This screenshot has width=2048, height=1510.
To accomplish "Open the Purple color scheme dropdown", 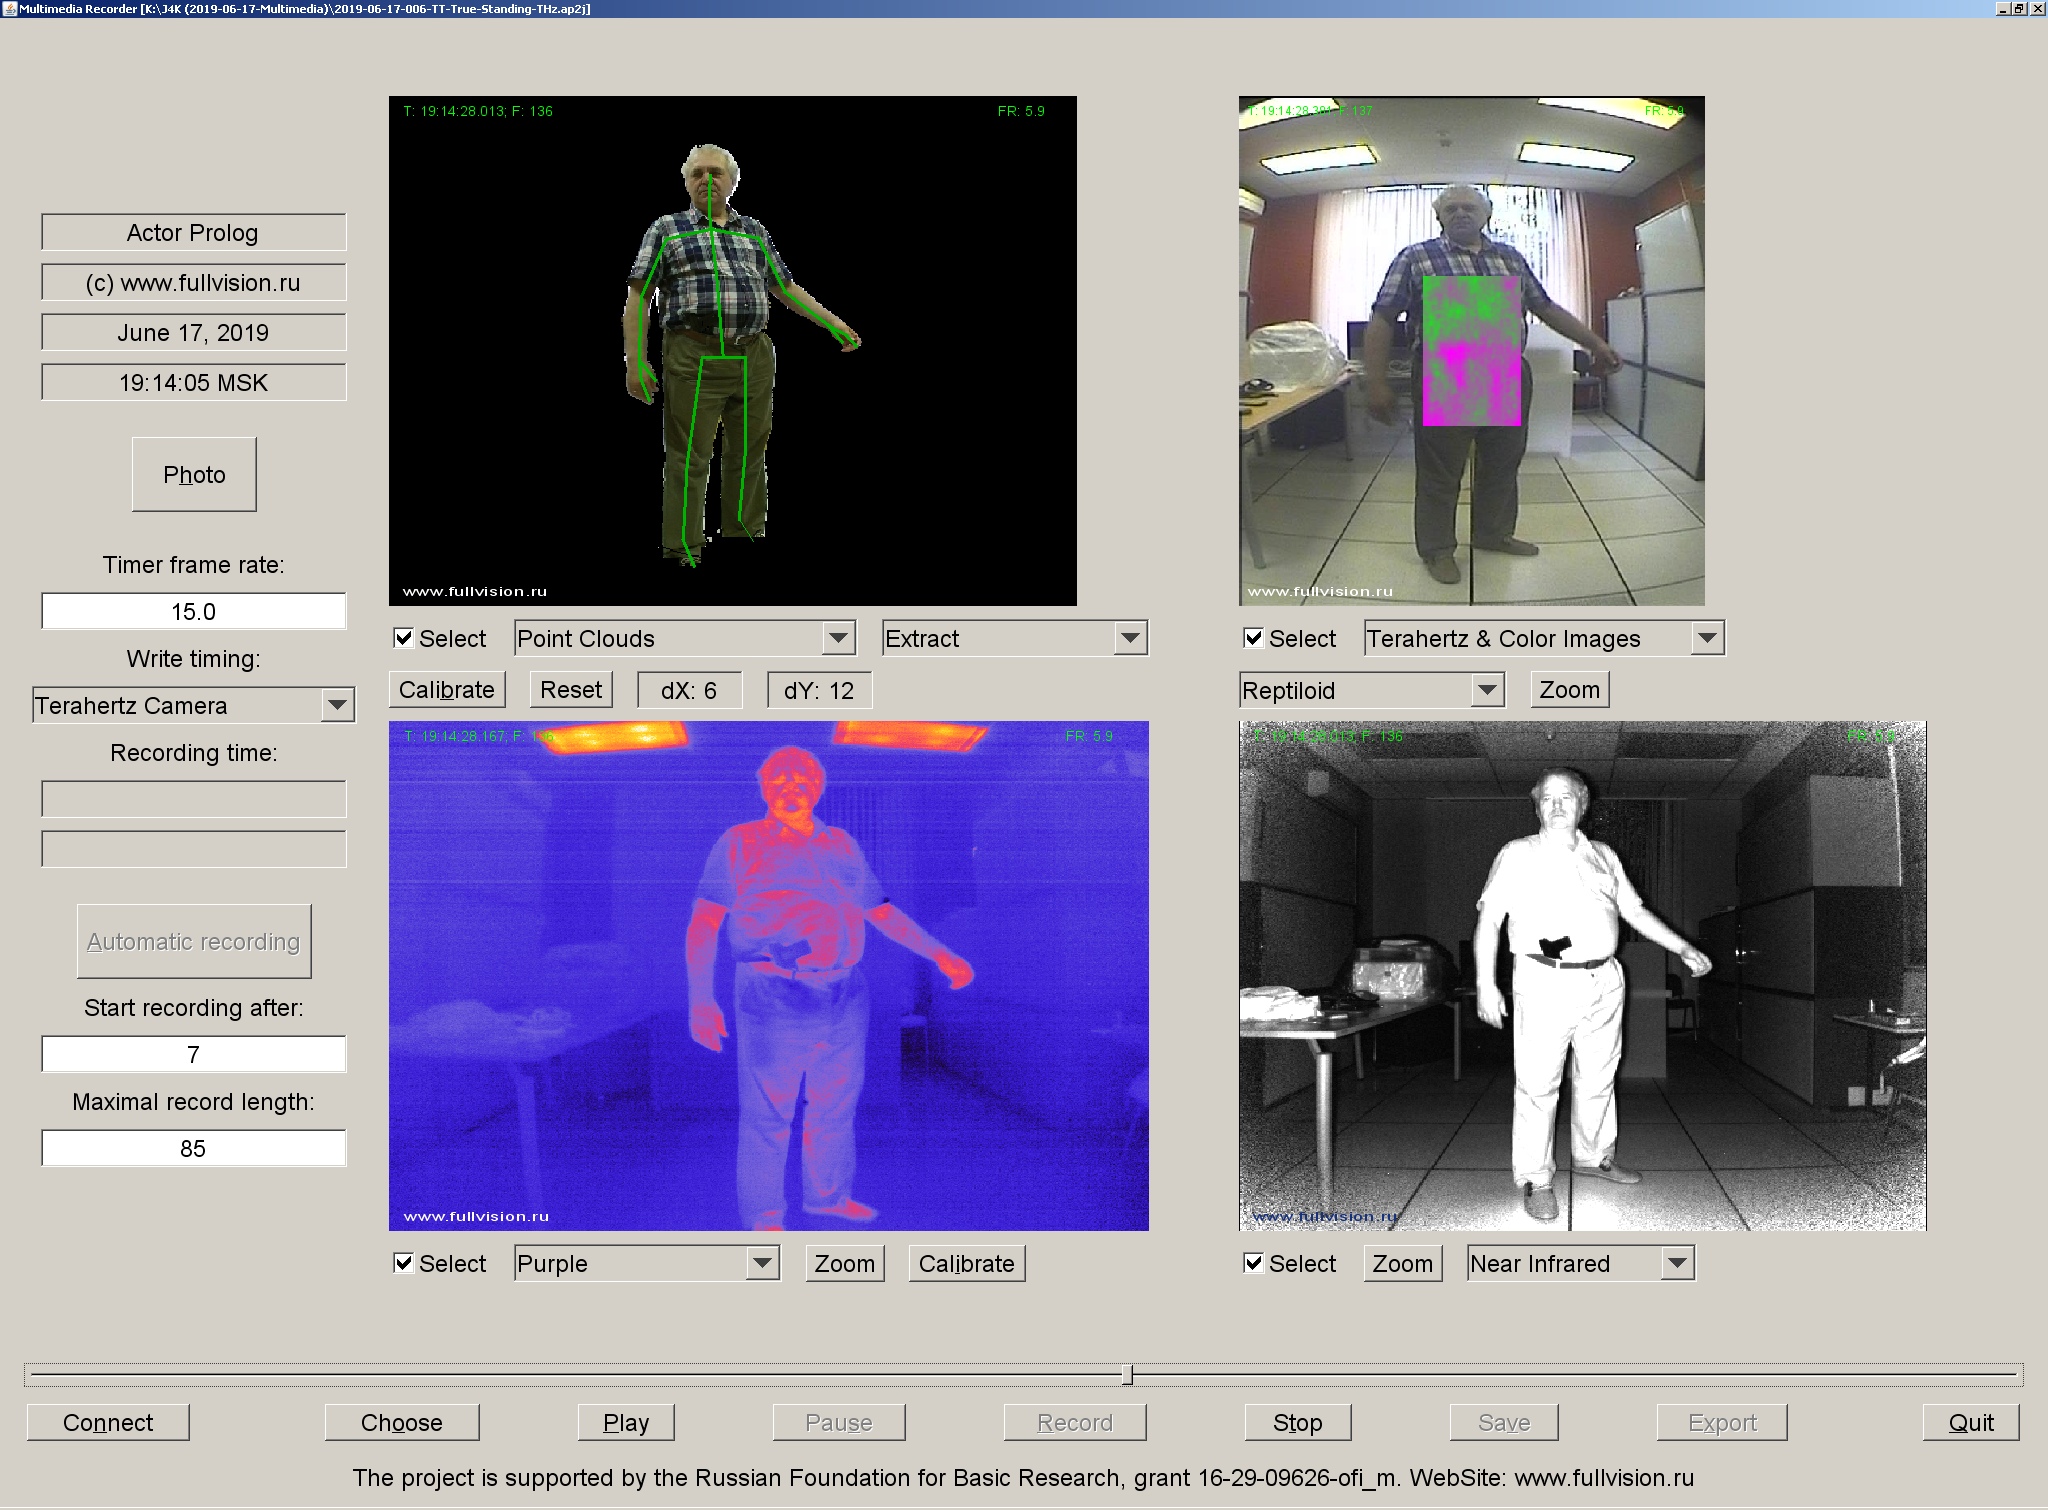I will coord(646,1263).
